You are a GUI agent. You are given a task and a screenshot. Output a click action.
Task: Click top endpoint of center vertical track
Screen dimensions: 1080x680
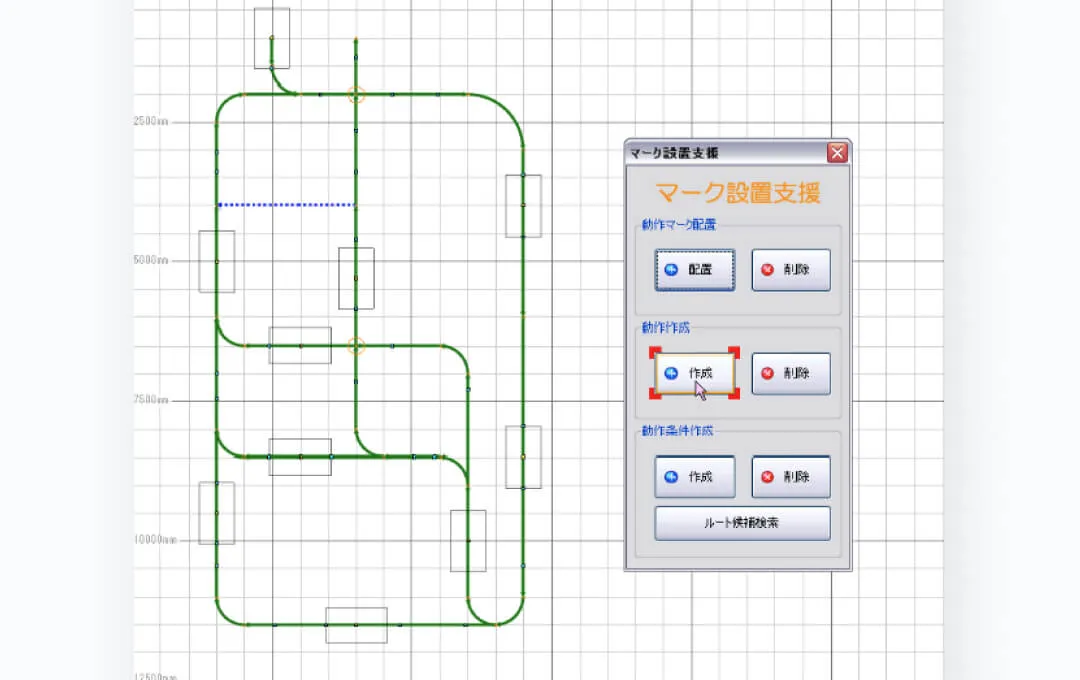coord(356,40)
